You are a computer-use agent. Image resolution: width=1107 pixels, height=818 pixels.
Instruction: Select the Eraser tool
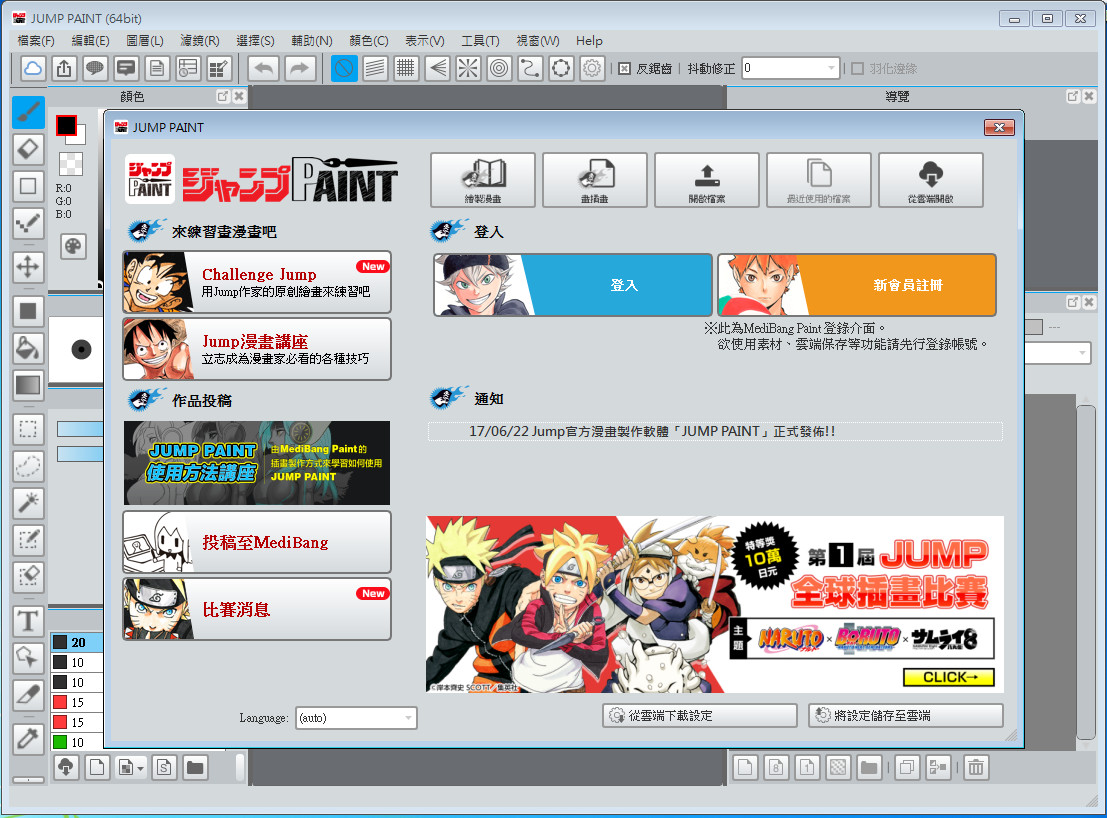[28, 149]
